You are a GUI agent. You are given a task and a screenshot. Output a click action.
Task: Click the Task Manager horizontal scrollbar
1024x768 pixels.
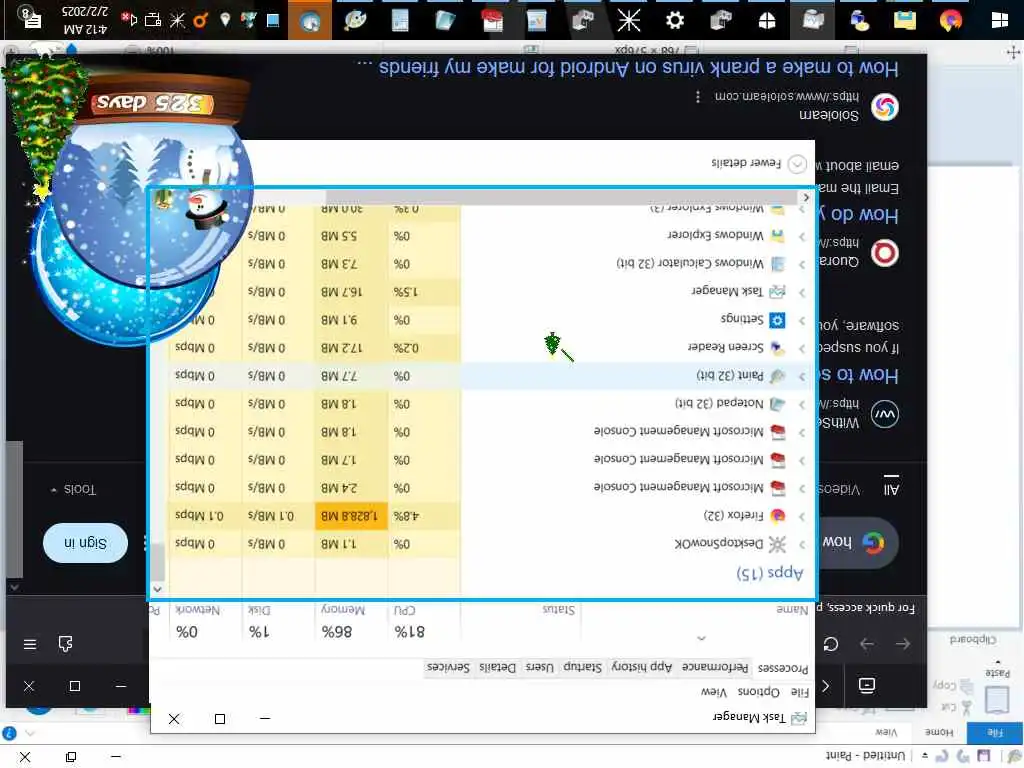[562, 197]
